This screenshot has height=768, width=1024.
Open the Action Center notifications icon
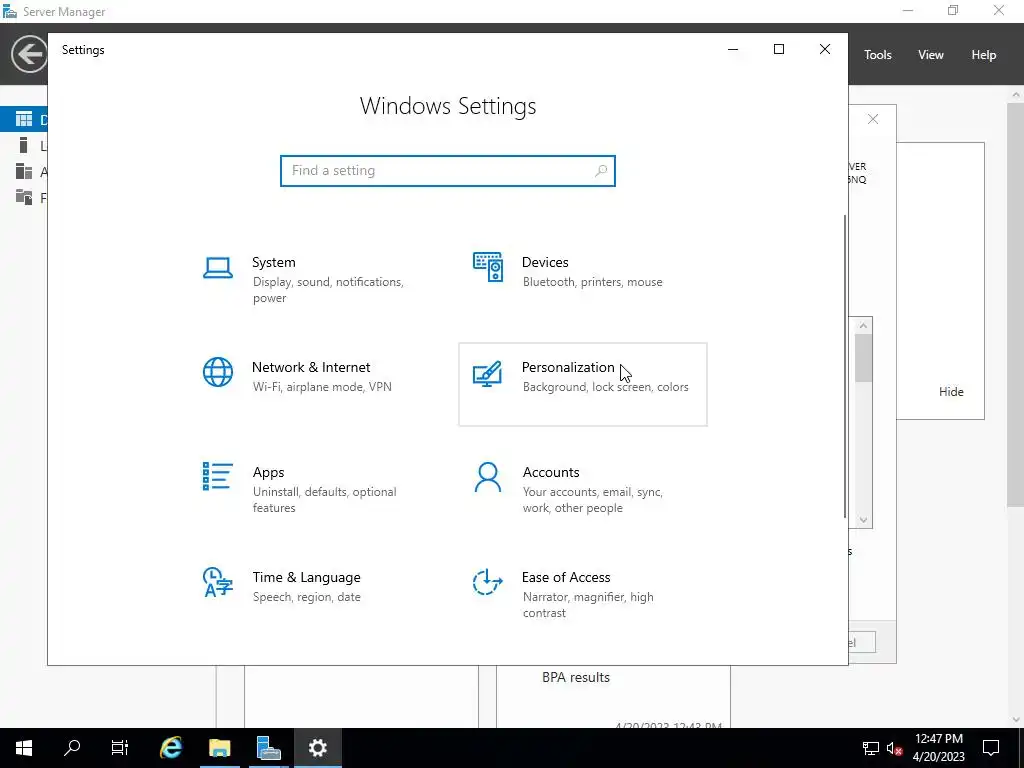(991, 748)
